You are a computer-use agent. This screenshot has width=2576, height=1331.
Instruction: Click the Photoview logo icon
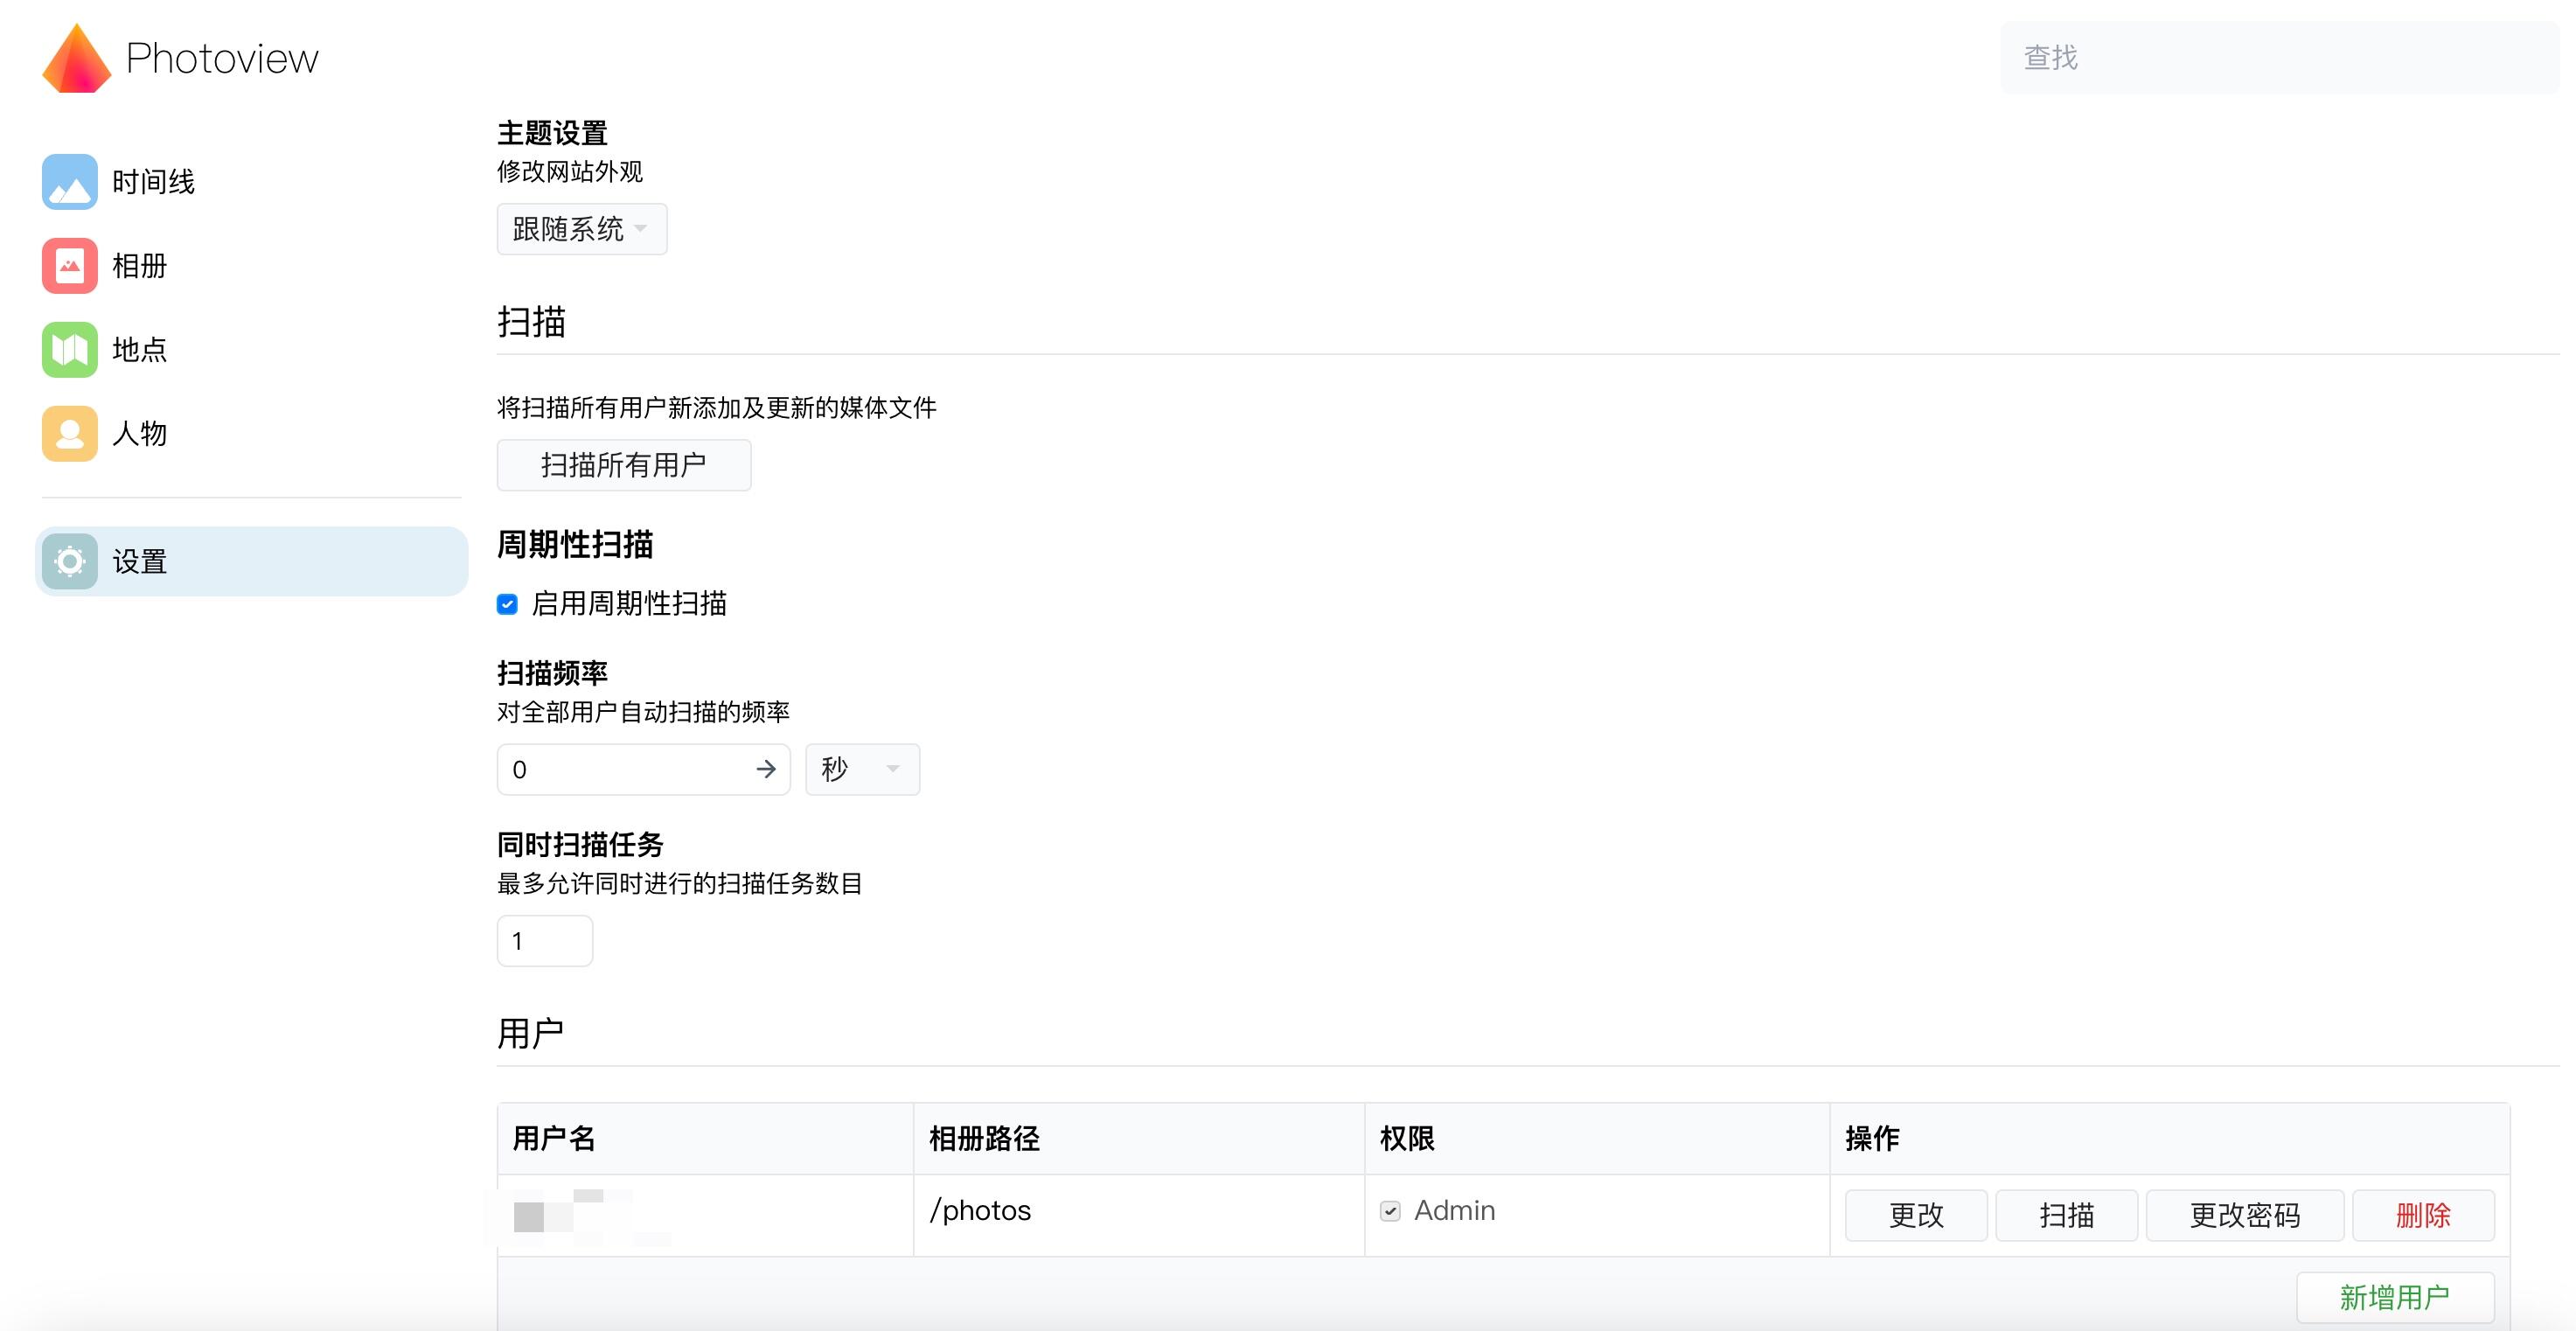click(x=77, y=57)
